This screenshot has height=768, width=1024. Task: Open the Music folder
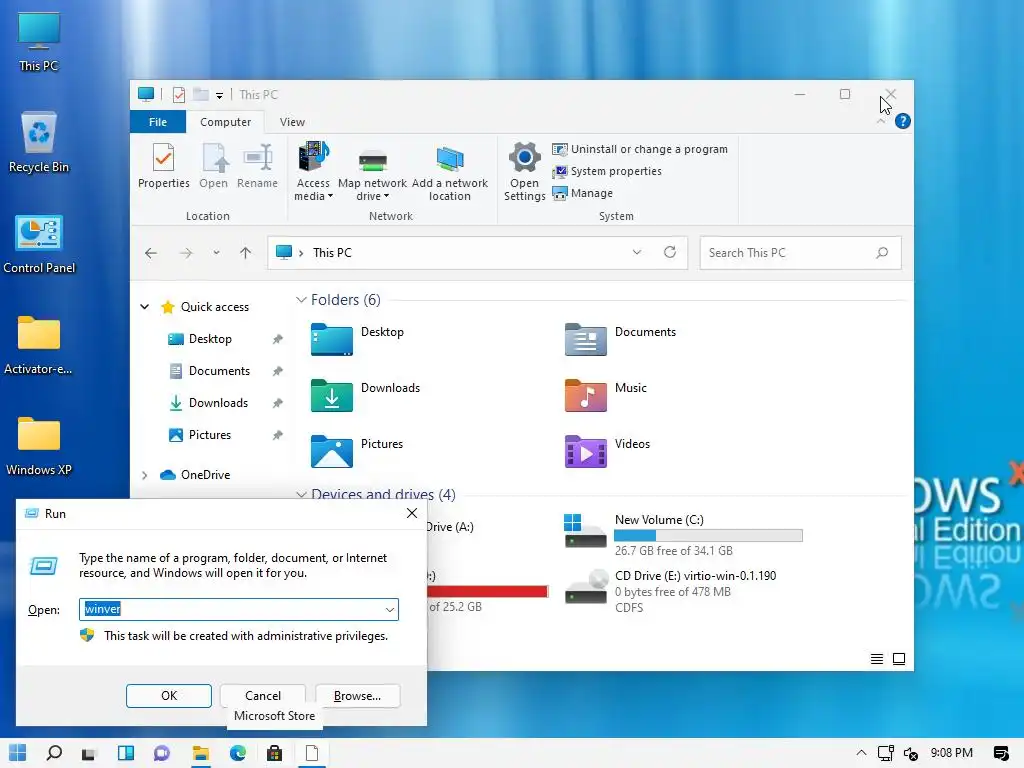click(x=606, y=395)
